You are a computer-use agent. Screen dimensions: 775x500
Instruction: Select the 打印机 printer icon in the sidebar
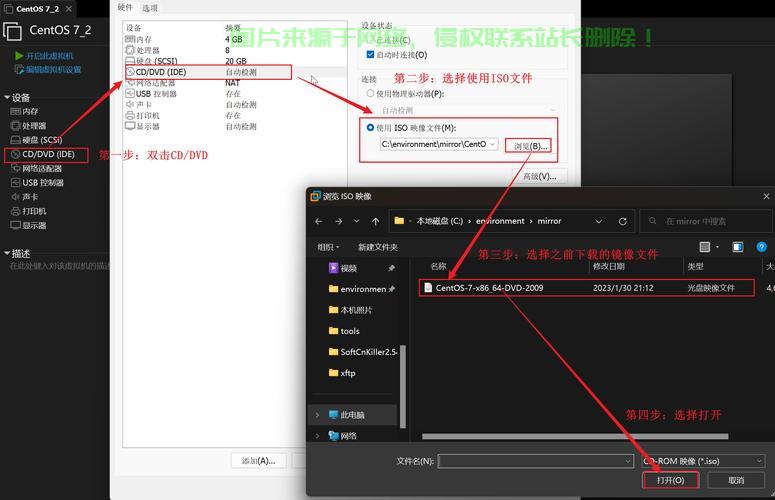click(15, 211)
